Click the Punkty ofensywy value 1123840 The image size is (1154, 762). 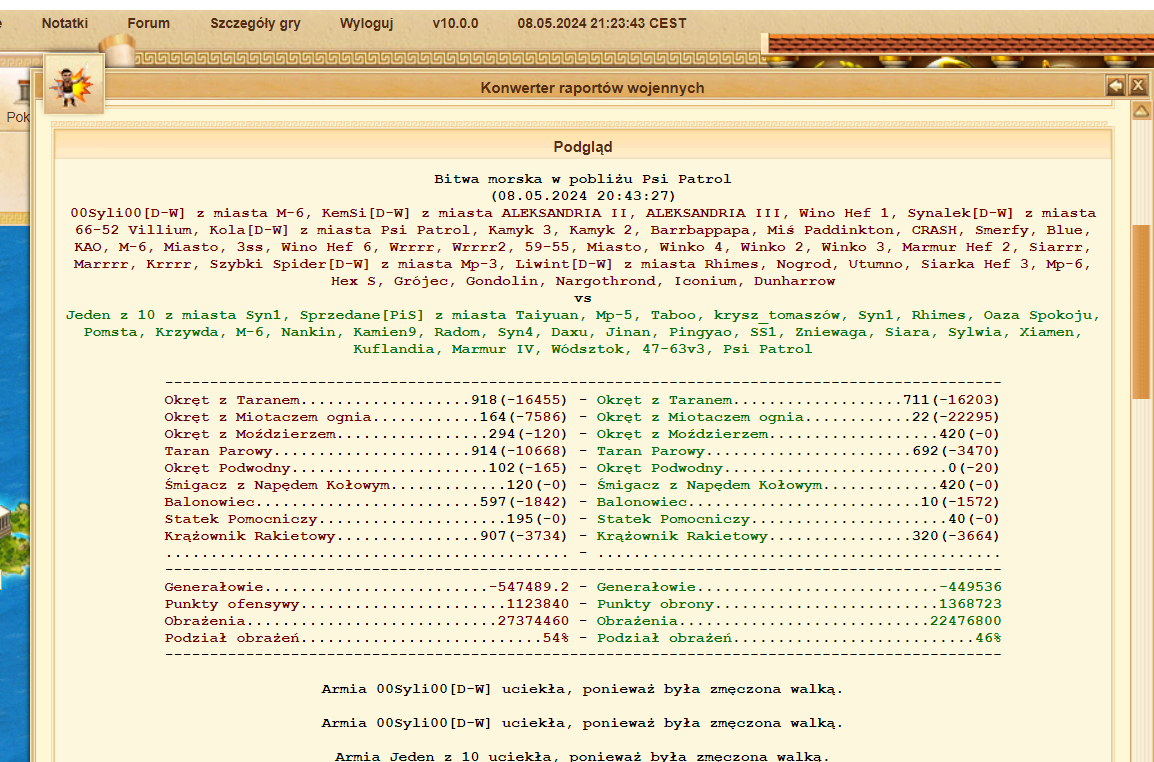click(538, 604)
